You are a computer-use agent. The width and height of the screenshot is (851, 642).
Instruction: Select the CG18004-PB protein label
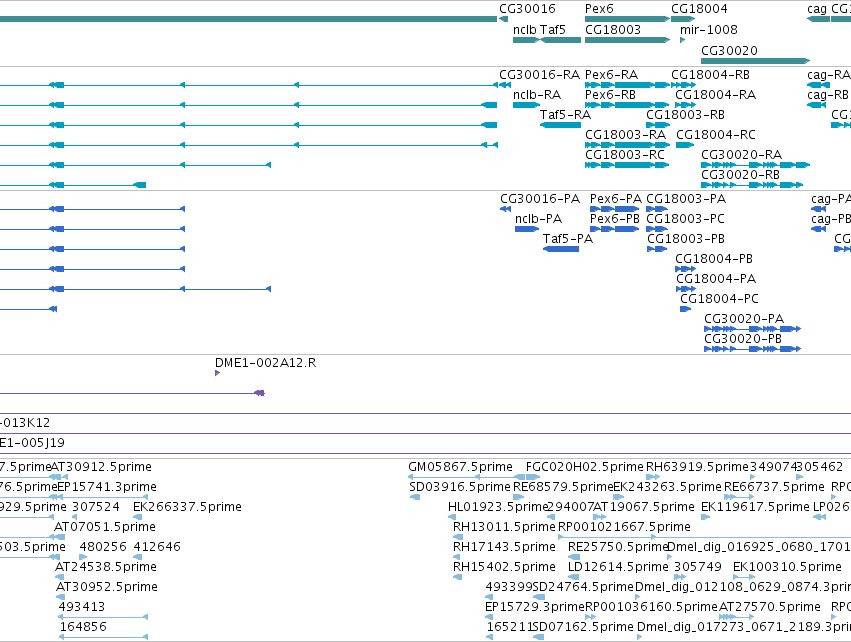(x=714, y=258)
